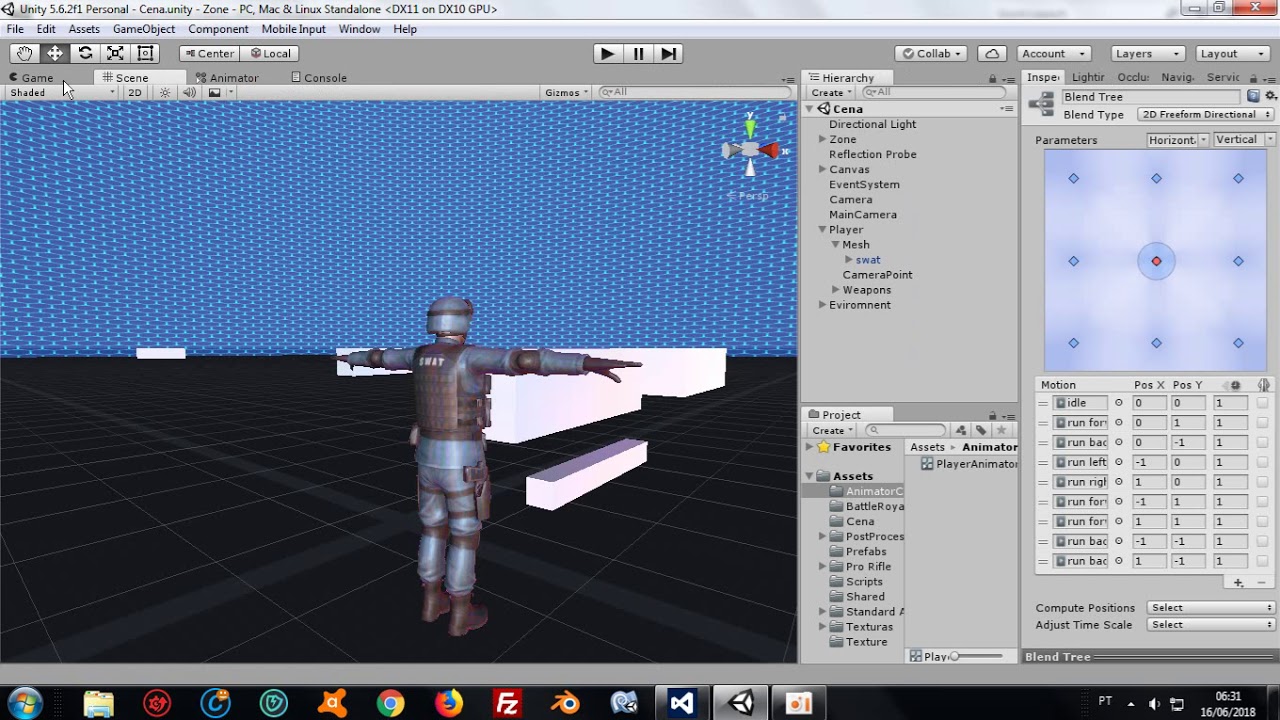Select the Move tool

55,54
